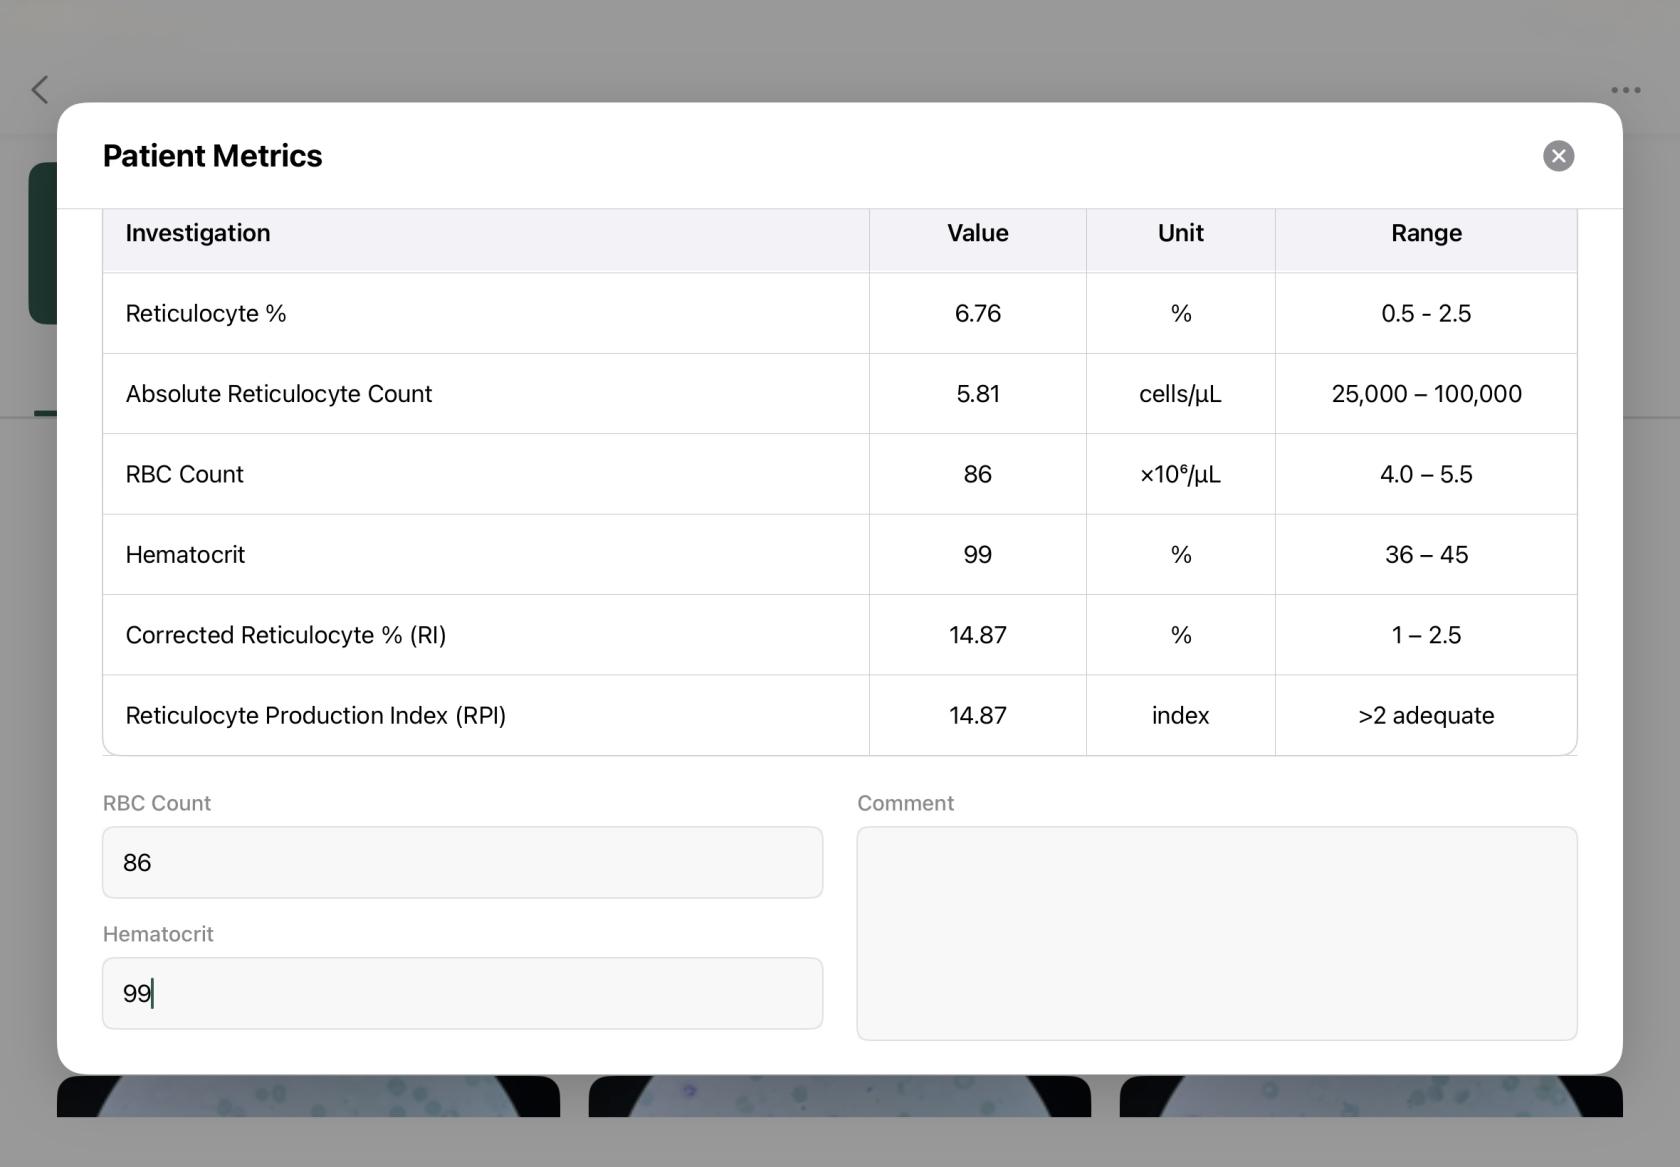Select the Absolute Reticulocyte Count row
Image resolution: width=1680 pixels, height=1167 pixels.
tap(840, 394)
